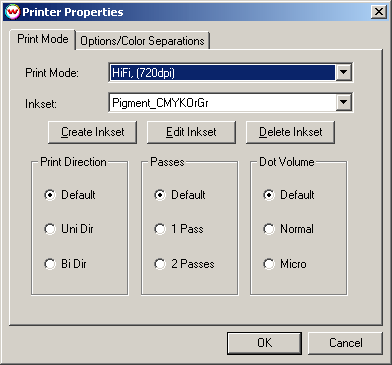Set Dot Volume to Micro
Screen dimensions: 392x365
[269, 264]
